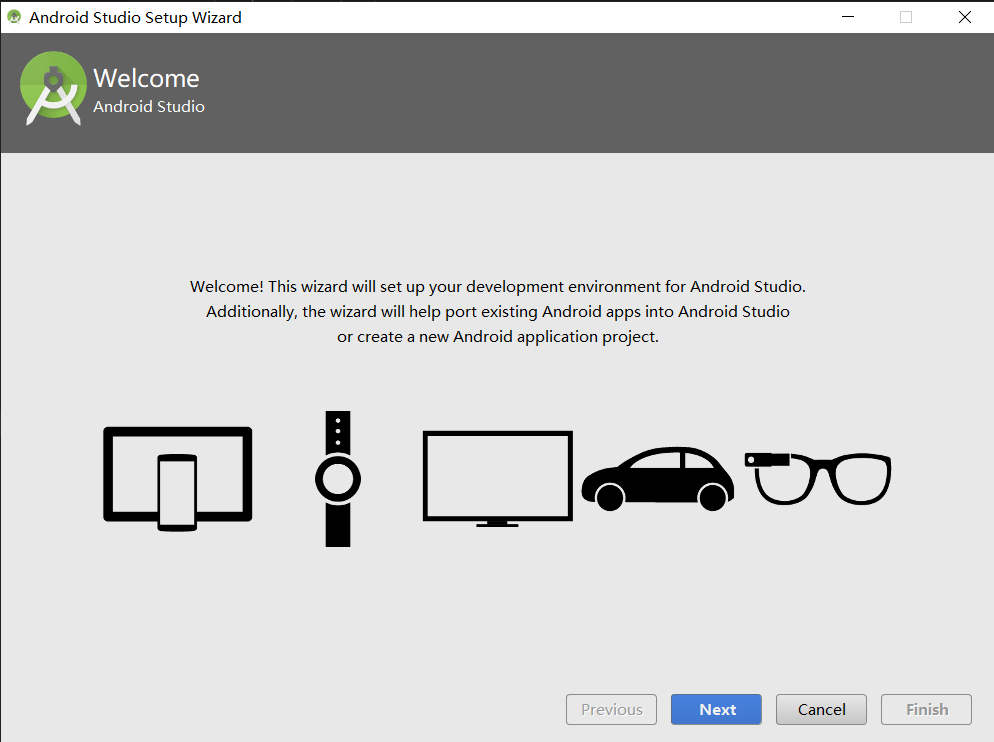Click the small title bar Android icon
994x742 pixels.
(x=14, y=17)
